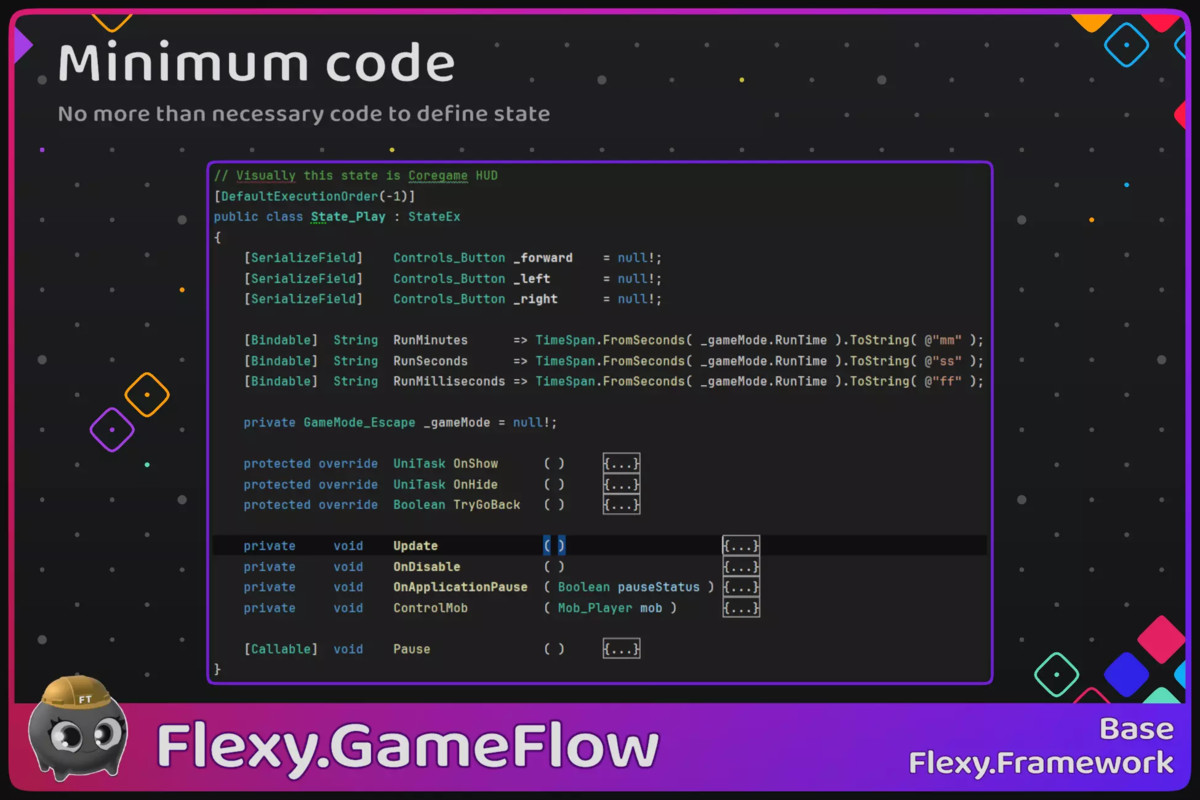This screenshot has width=1200, height=800.
Task: Expand the ControlMob folded code block
Action: point(741,608)
